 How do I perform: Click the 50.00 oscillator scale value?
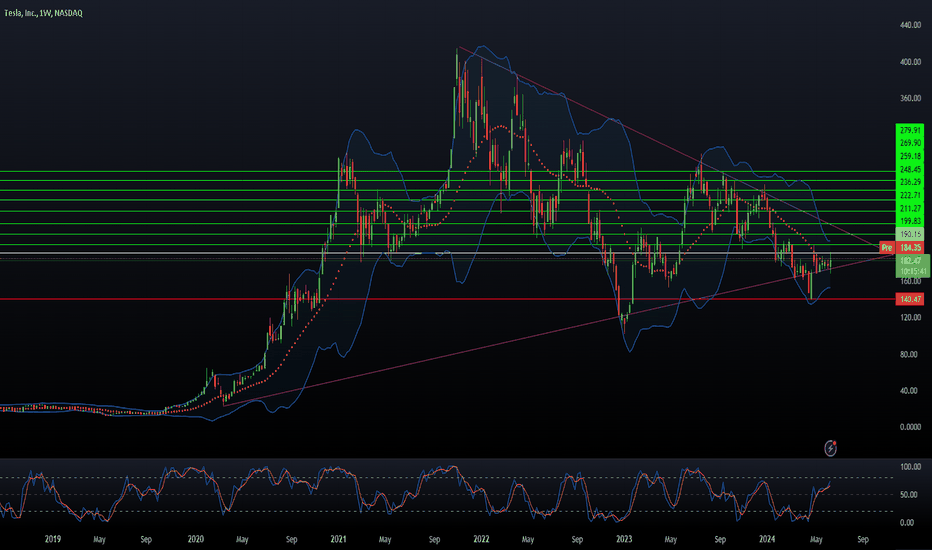click(x=907, y=495)
